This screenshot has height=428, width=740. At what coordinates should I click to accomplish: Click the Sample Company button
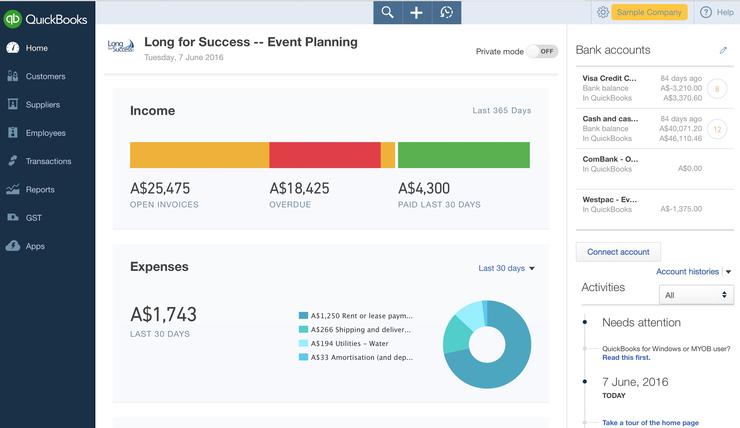point(649,12)
